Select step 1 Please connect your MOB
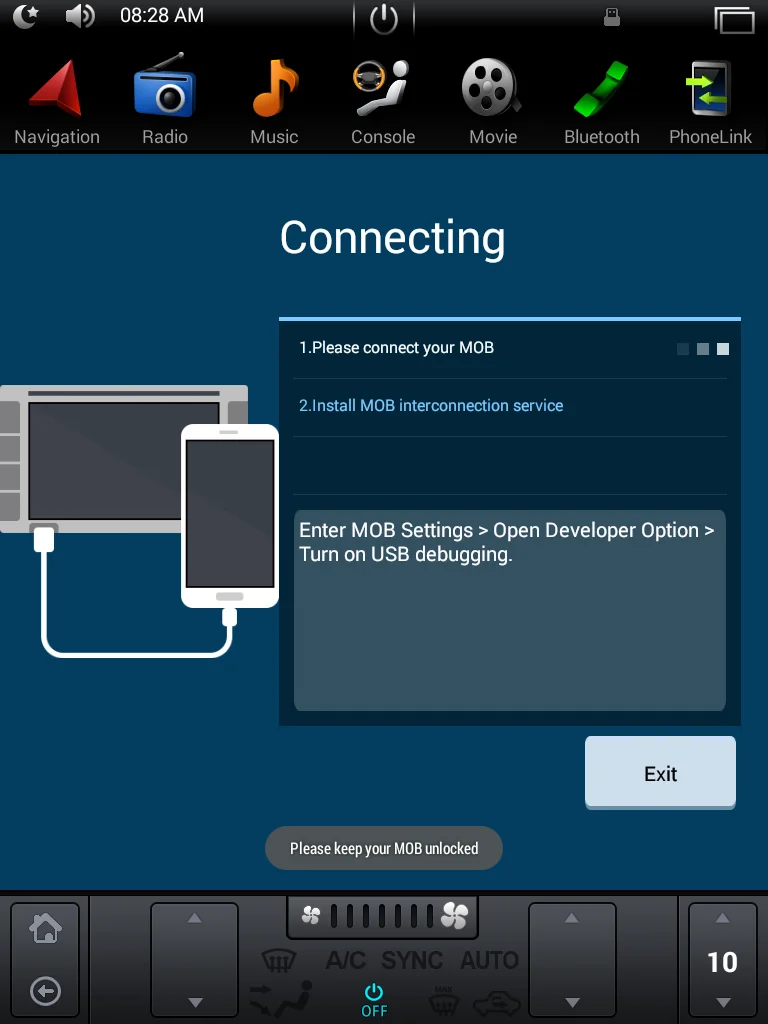 point(509,349)
